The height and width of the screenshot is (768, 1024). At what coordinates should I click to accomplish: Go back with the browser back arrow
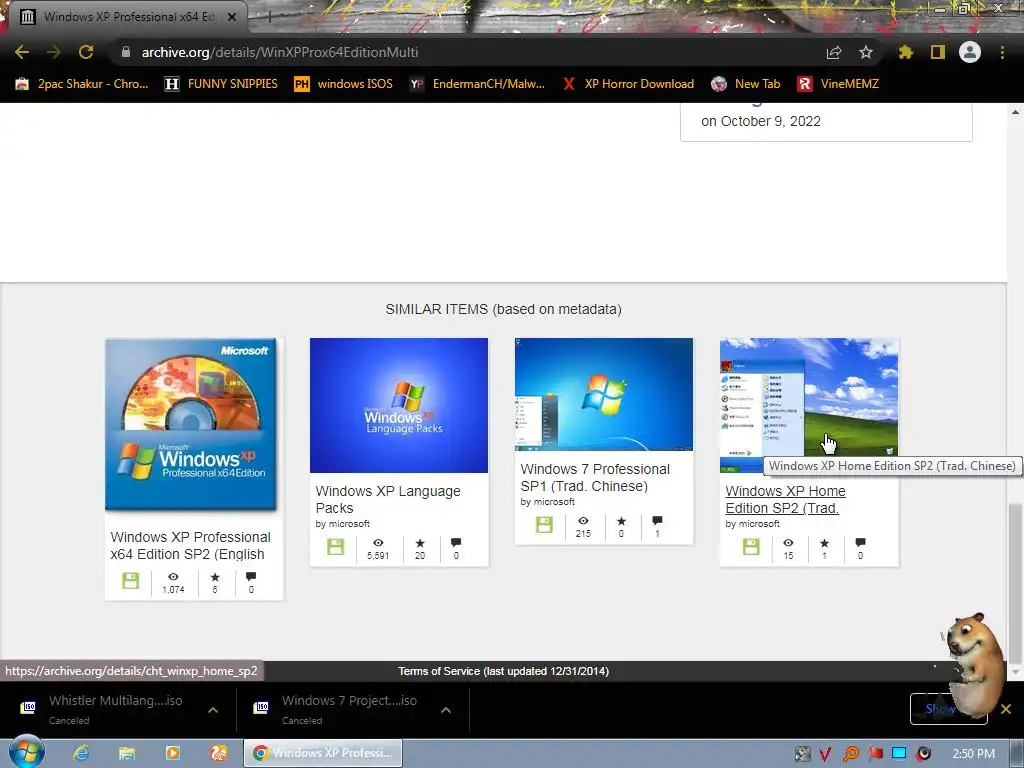tap(22, 52)
